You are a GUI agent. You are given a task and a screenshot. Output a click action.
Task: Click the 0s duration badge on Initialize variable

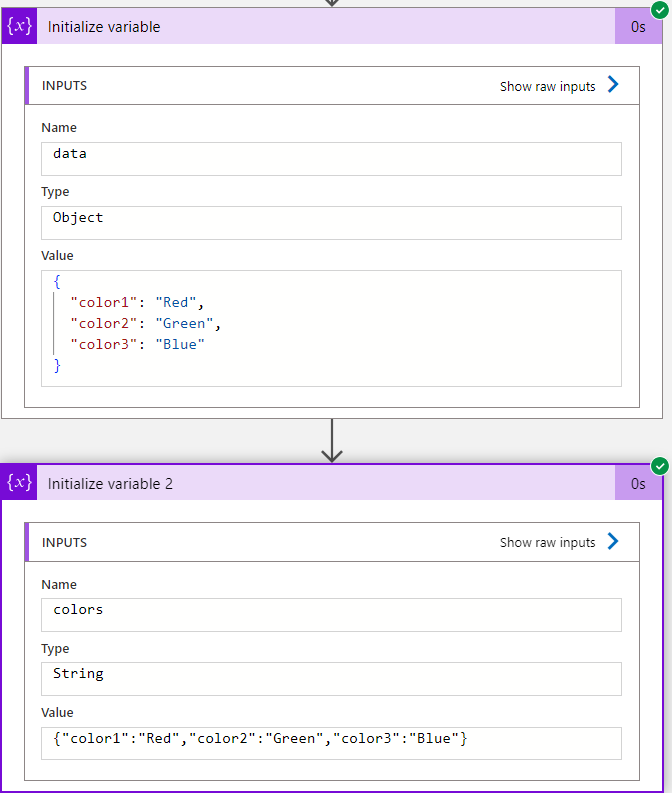click(638, 27)
